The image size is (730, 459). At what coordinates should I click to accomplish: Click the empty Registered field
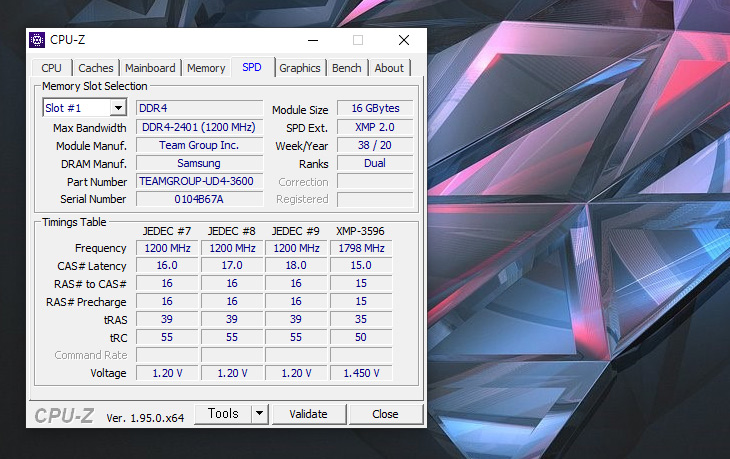[375, 199]
